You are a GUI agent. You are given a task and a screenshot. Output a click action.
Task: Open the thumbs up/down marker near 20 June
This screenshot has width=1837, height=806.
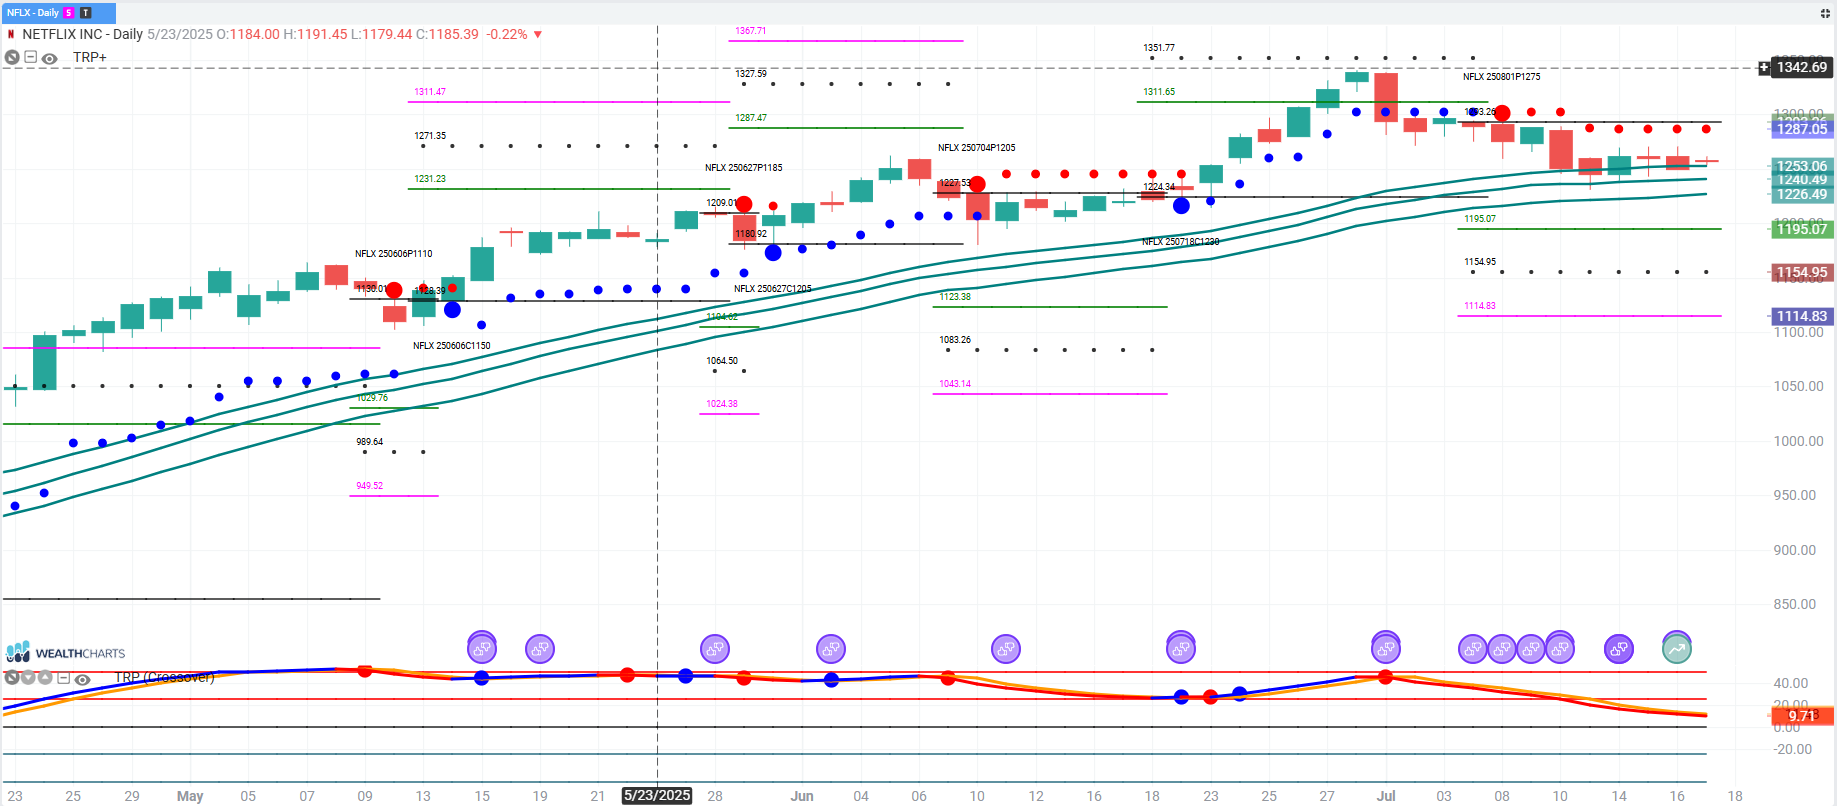pyautogui.click(x=1181, y=648)
